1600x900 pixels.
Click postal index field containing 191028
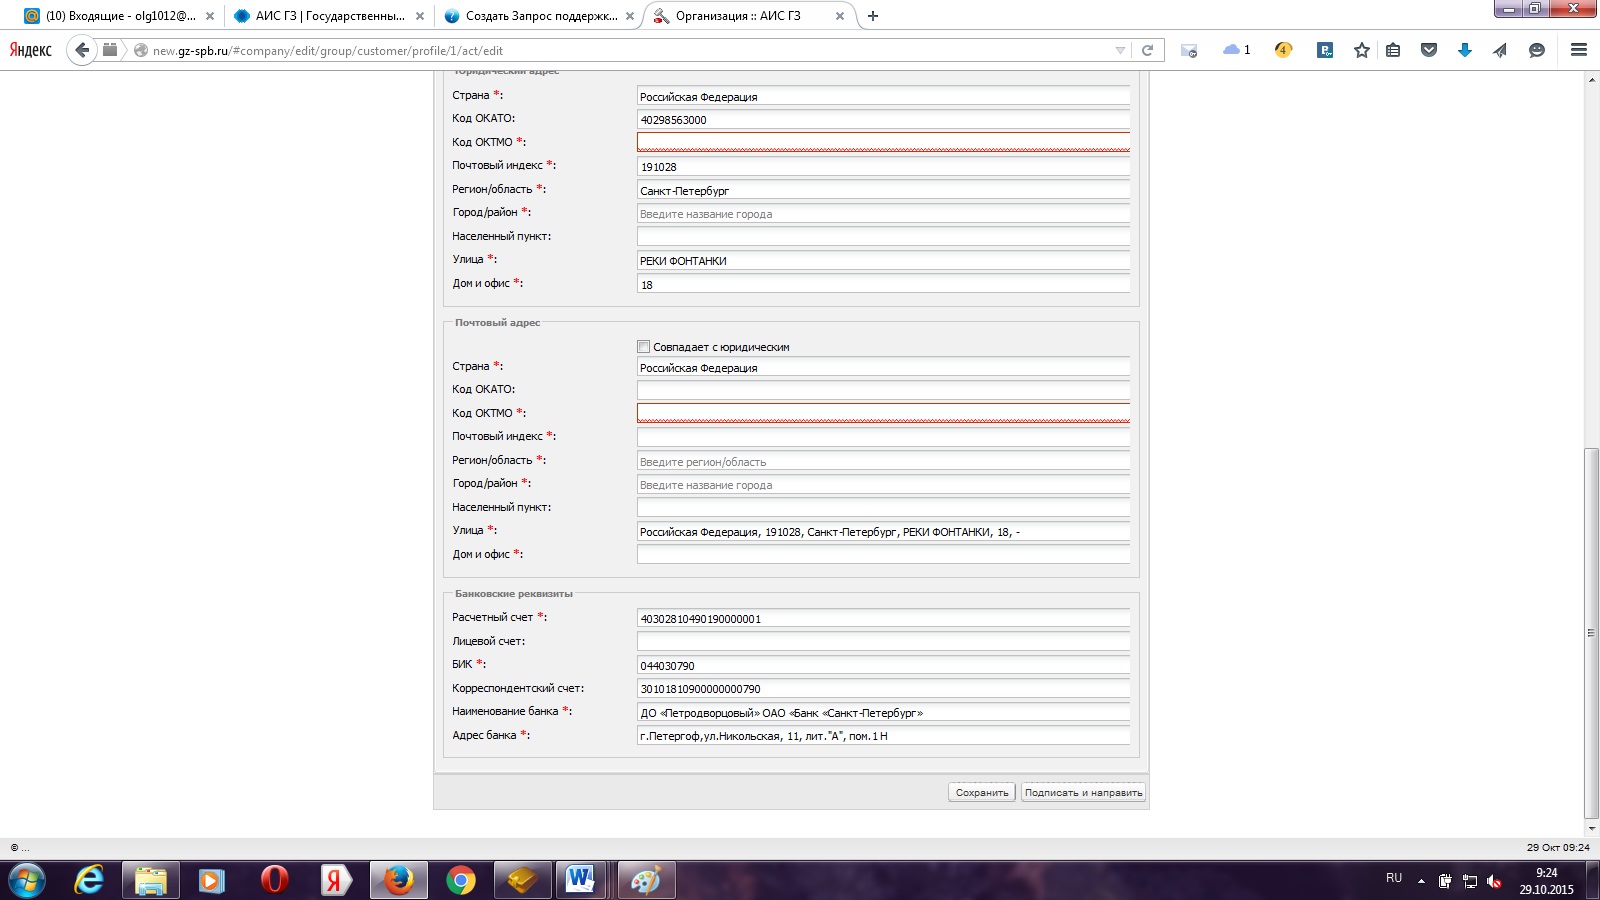(x=883, y=166)
